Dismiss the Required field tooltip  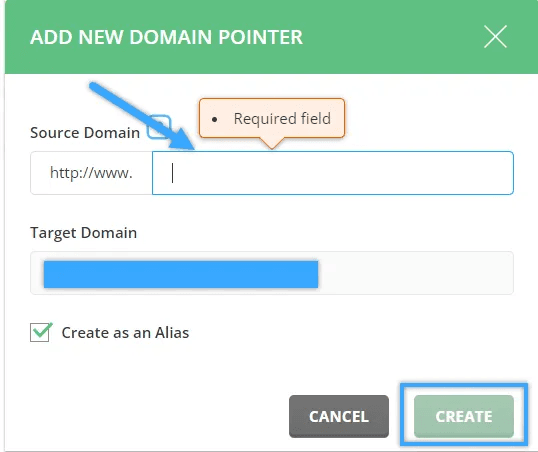(x=272, y=118)
